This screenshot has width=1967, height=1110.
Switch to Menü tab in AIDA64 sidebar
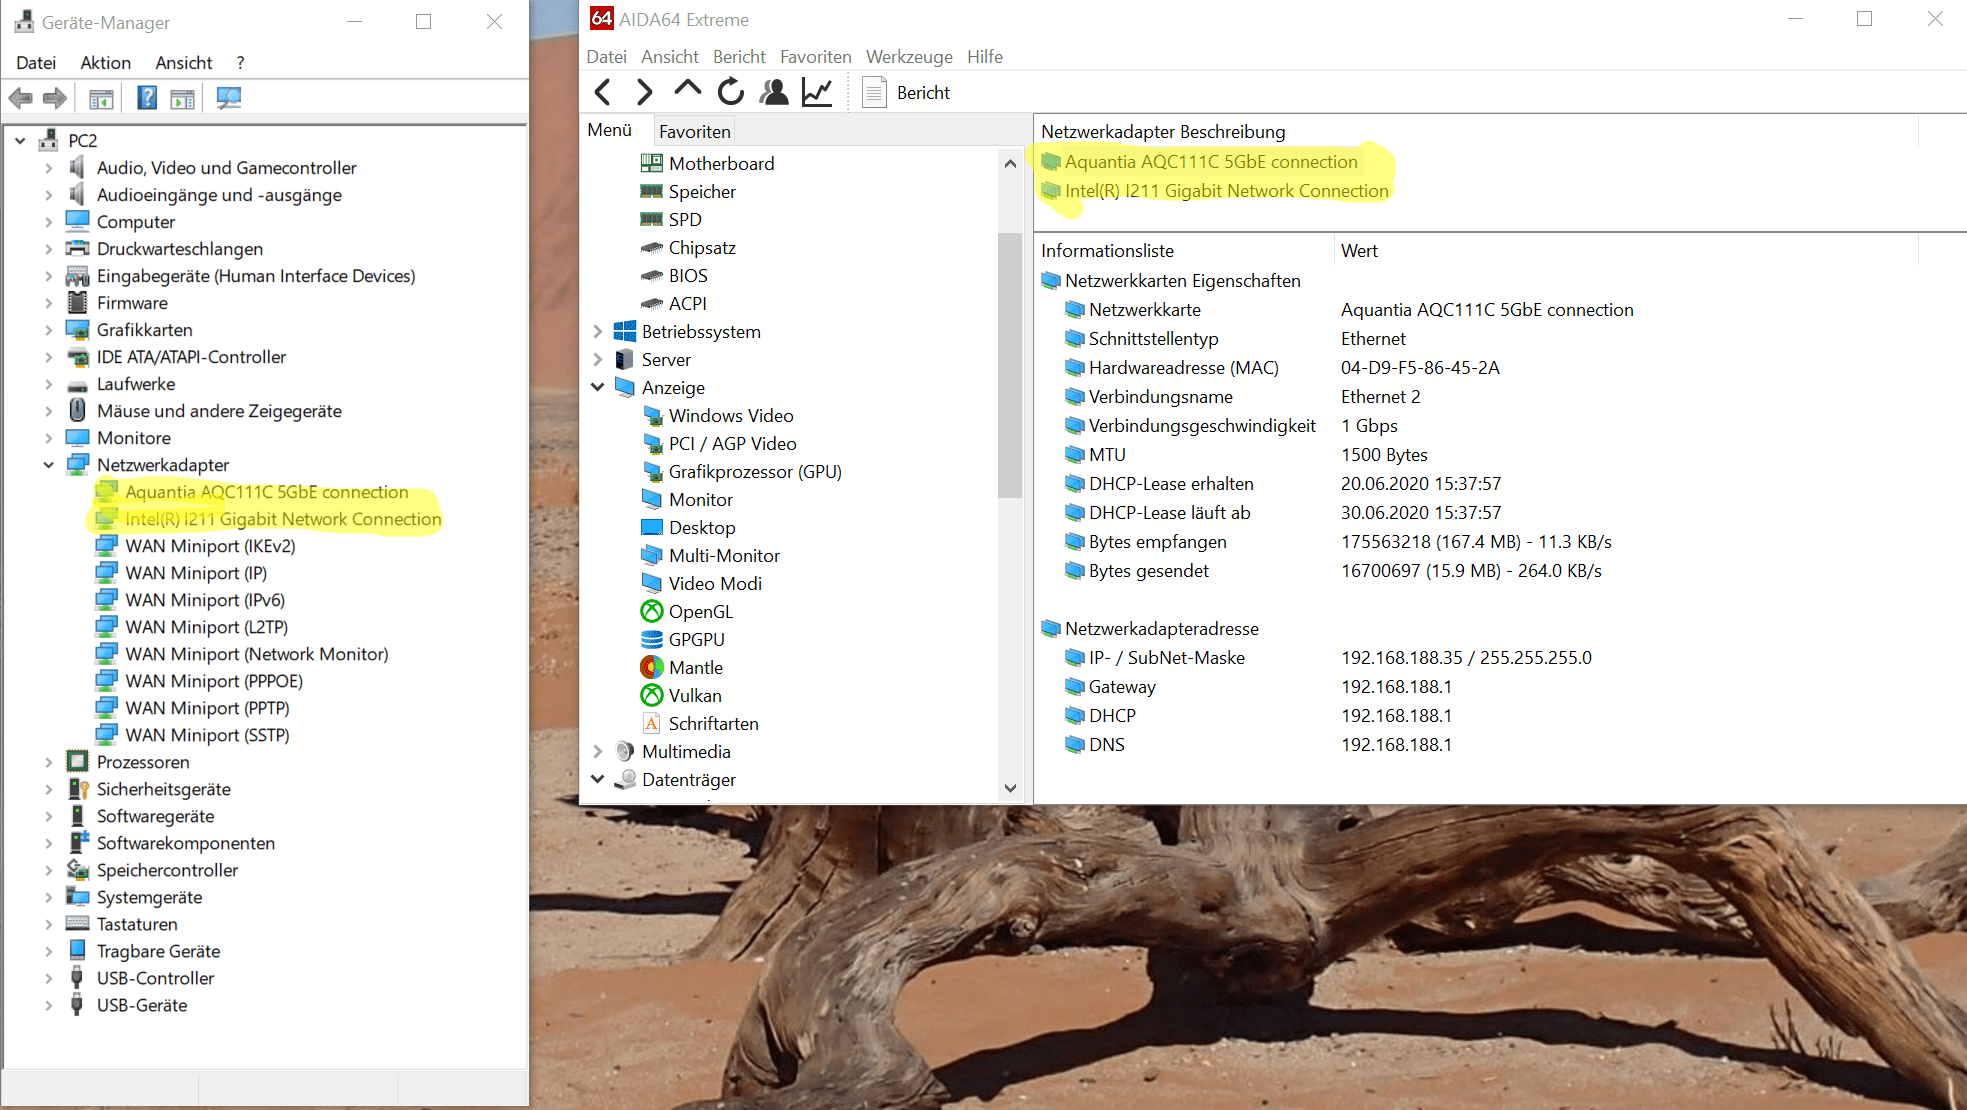610,130
